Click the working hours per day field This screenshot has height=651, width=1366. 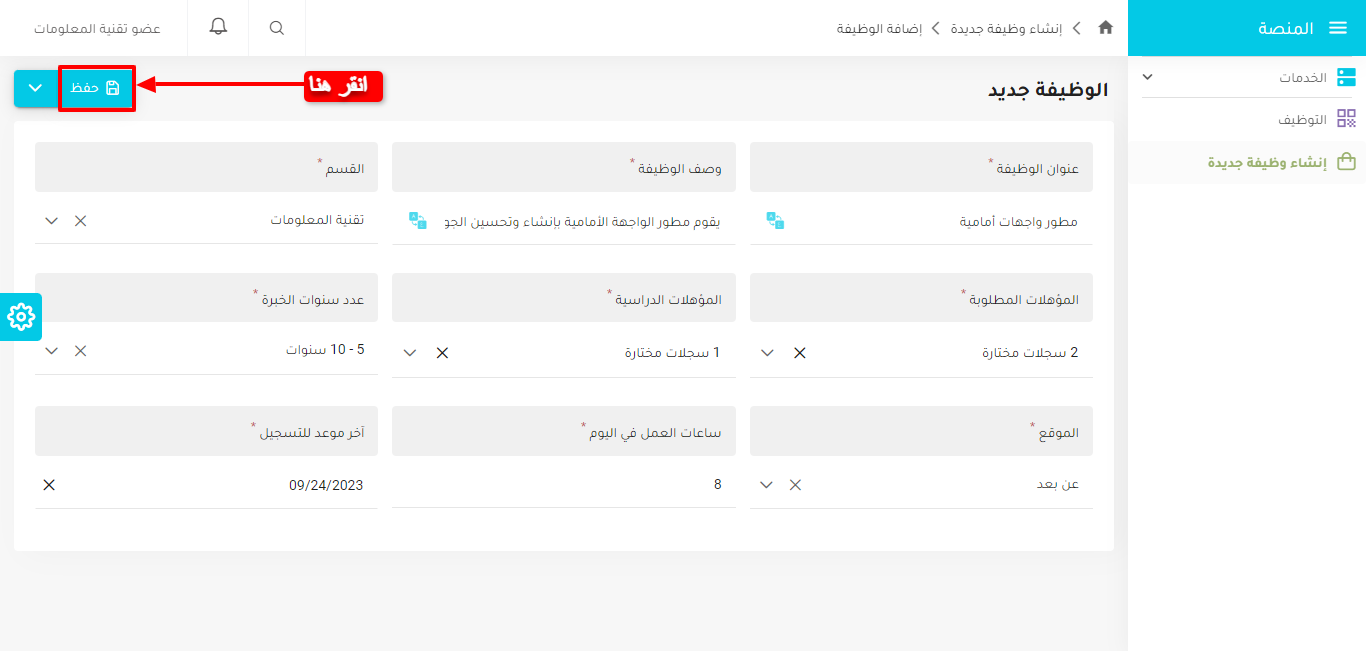(563, 485)
